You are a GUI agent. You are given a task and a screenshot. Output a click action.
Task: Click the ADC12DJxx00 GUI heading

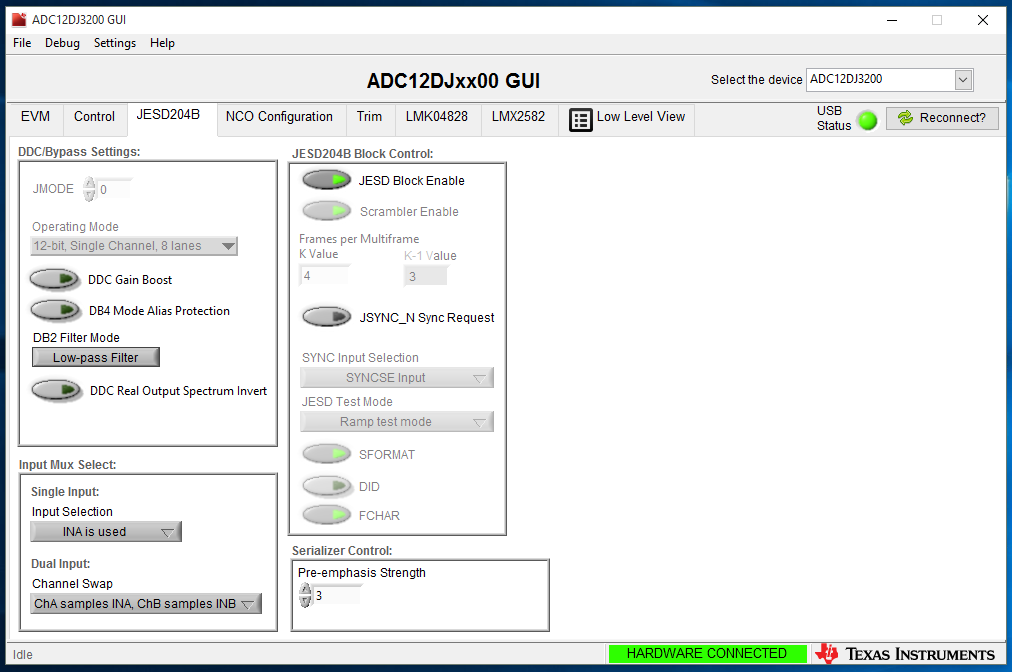(x=454, y=81)
